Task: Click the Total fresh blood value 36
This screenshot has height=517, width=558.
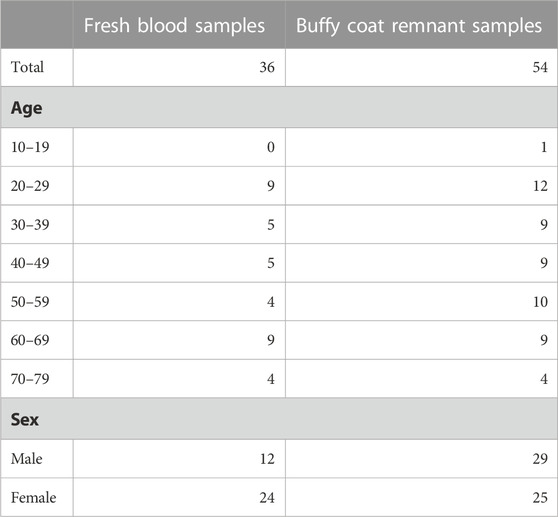Action: (x=267, y=67)
